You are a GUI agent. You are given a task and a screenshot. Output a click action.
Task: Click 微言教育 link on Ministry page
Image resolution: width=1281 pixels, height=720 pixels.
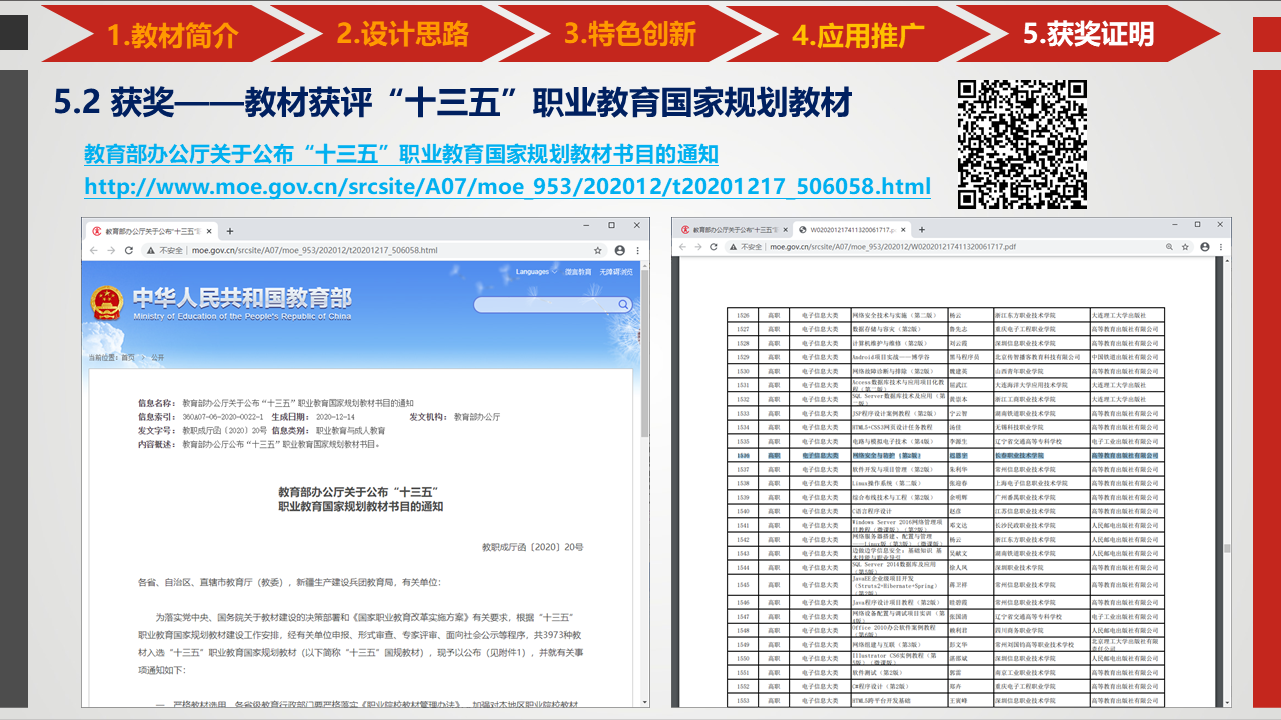click(x=577, y=272)
